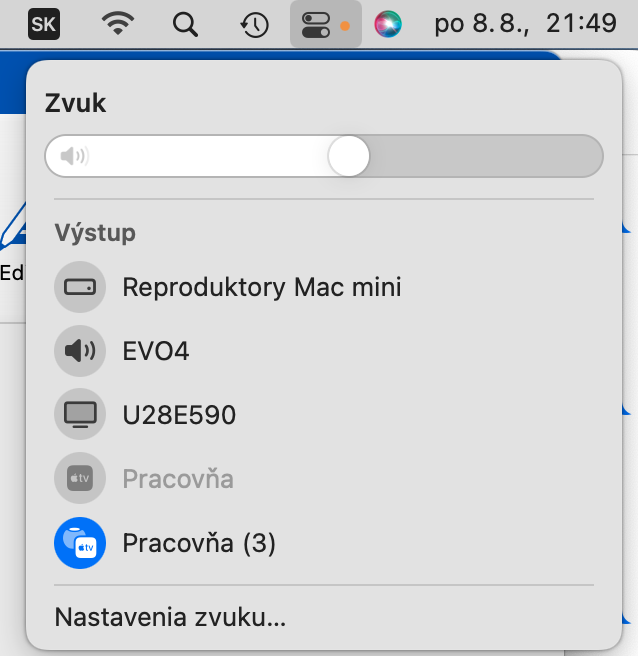Viewport: 638px width, 656px height.
Task: Click the date and time in menu bar
Action: 525,23
